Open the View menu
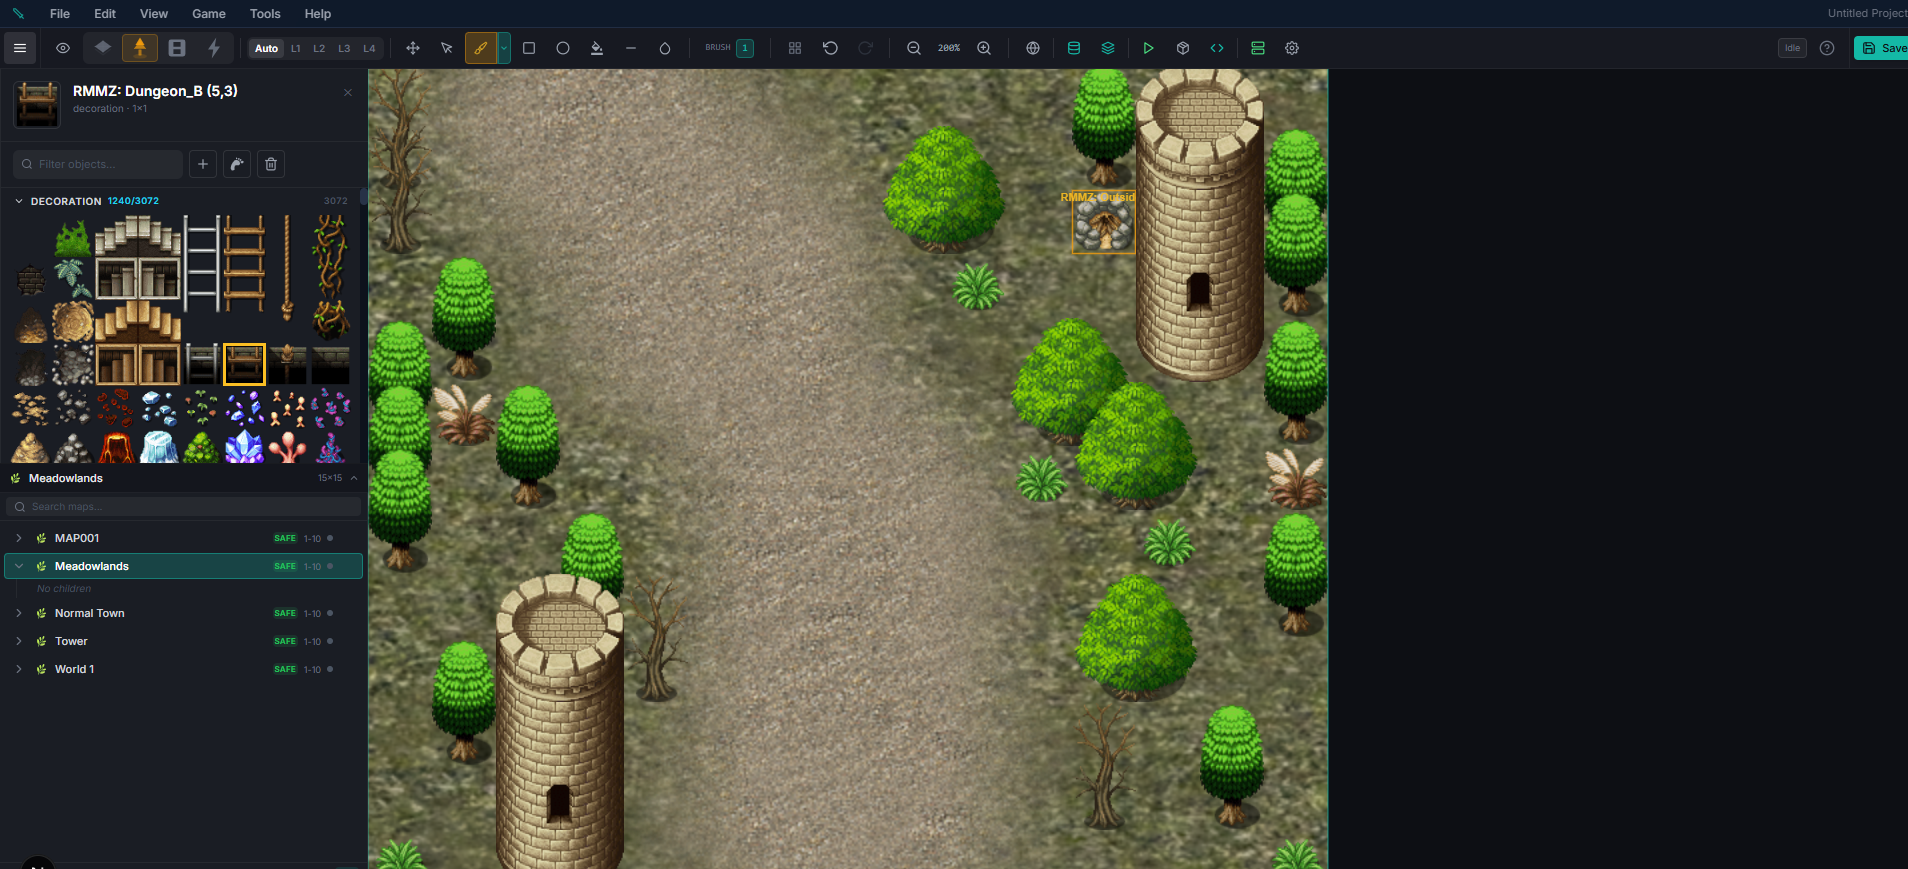Image resolution: width=1908 pixels, height=869 pixels. pyautogui.click(x=154, y=14)
